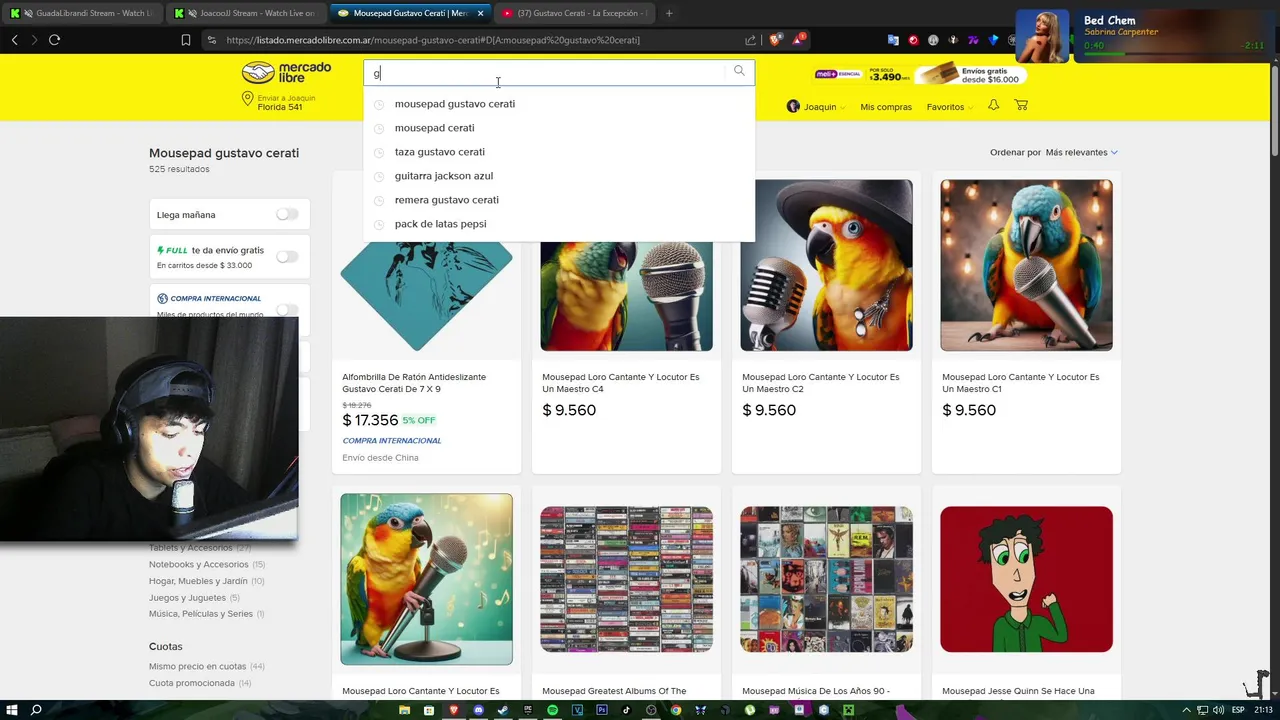Open 'Mousepad Greatest Albums' cassette image

[x=626, y=579]
